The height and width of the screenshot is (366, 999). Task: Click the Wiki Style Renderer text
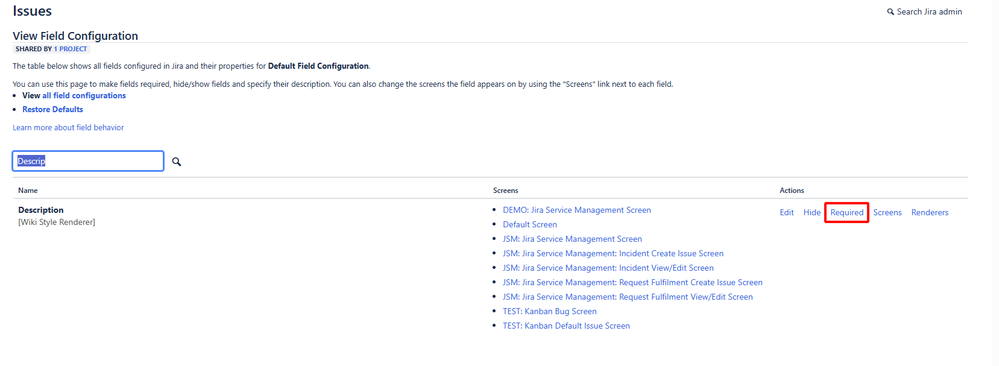[57, 222]
